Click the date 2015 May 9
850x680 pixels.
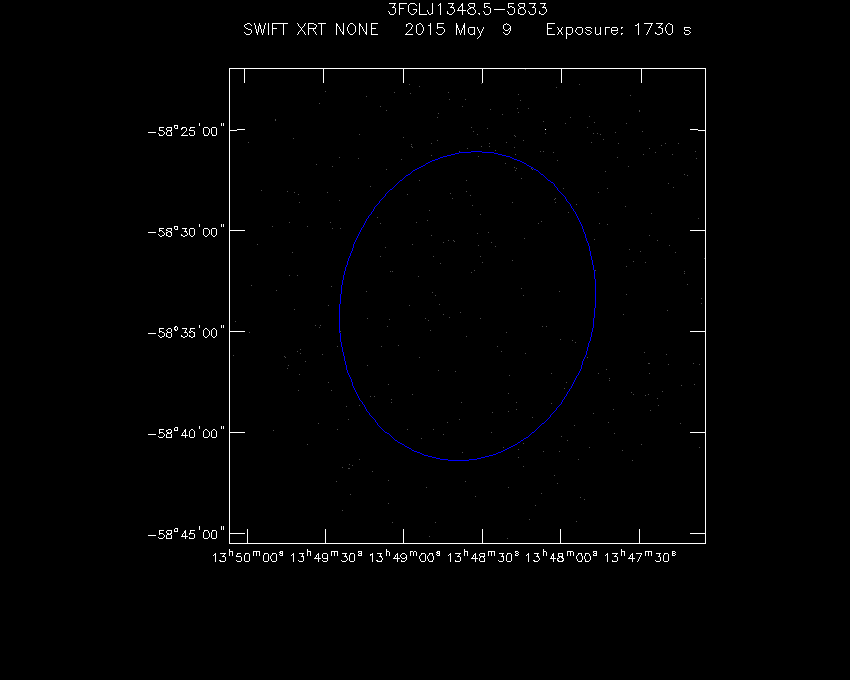click(x=458, y=30)
